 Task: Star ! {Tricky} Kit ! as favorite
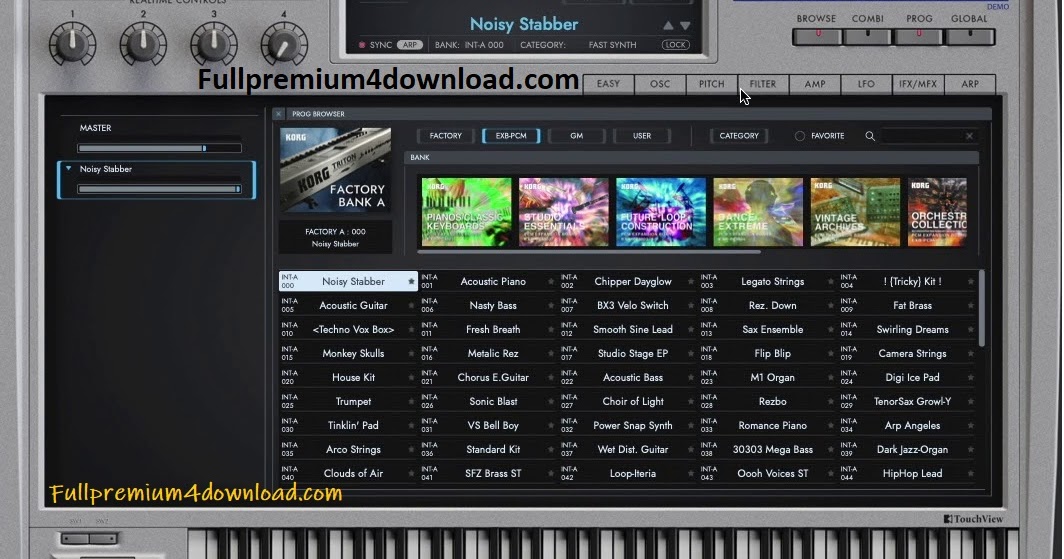970,282
